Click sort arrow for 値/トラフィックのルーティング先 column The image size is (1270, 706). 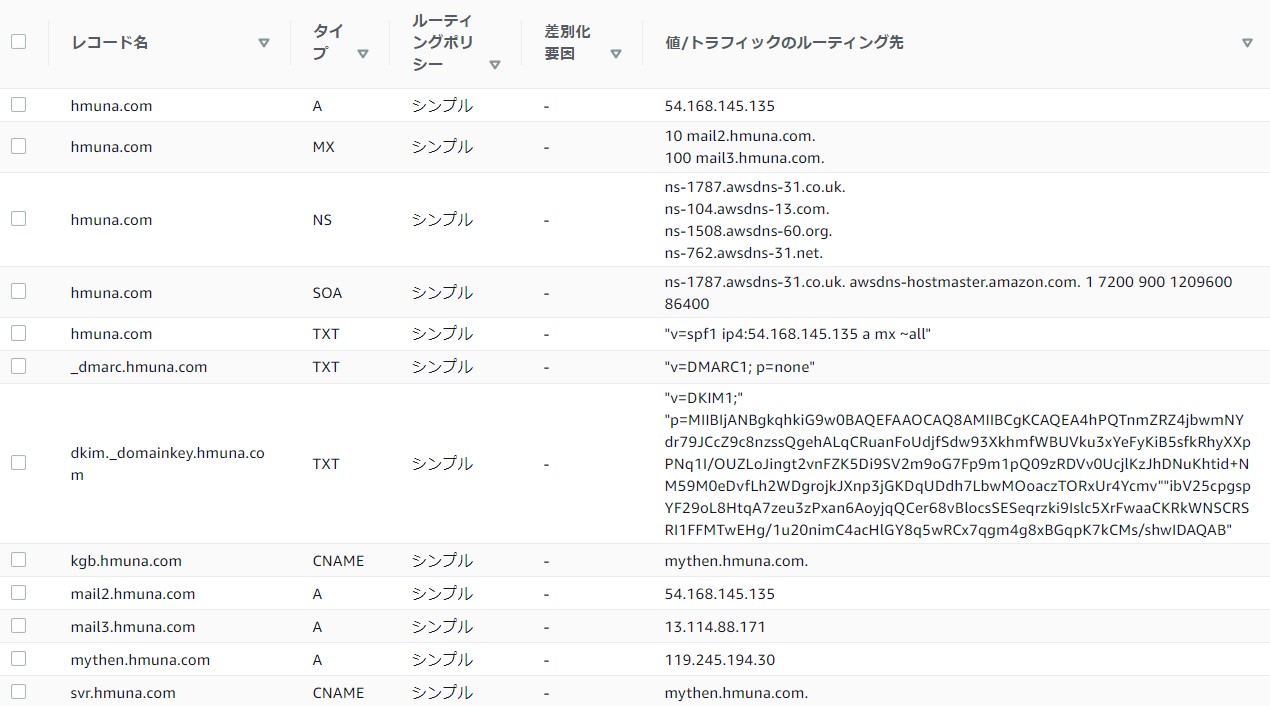(1247, 43)
